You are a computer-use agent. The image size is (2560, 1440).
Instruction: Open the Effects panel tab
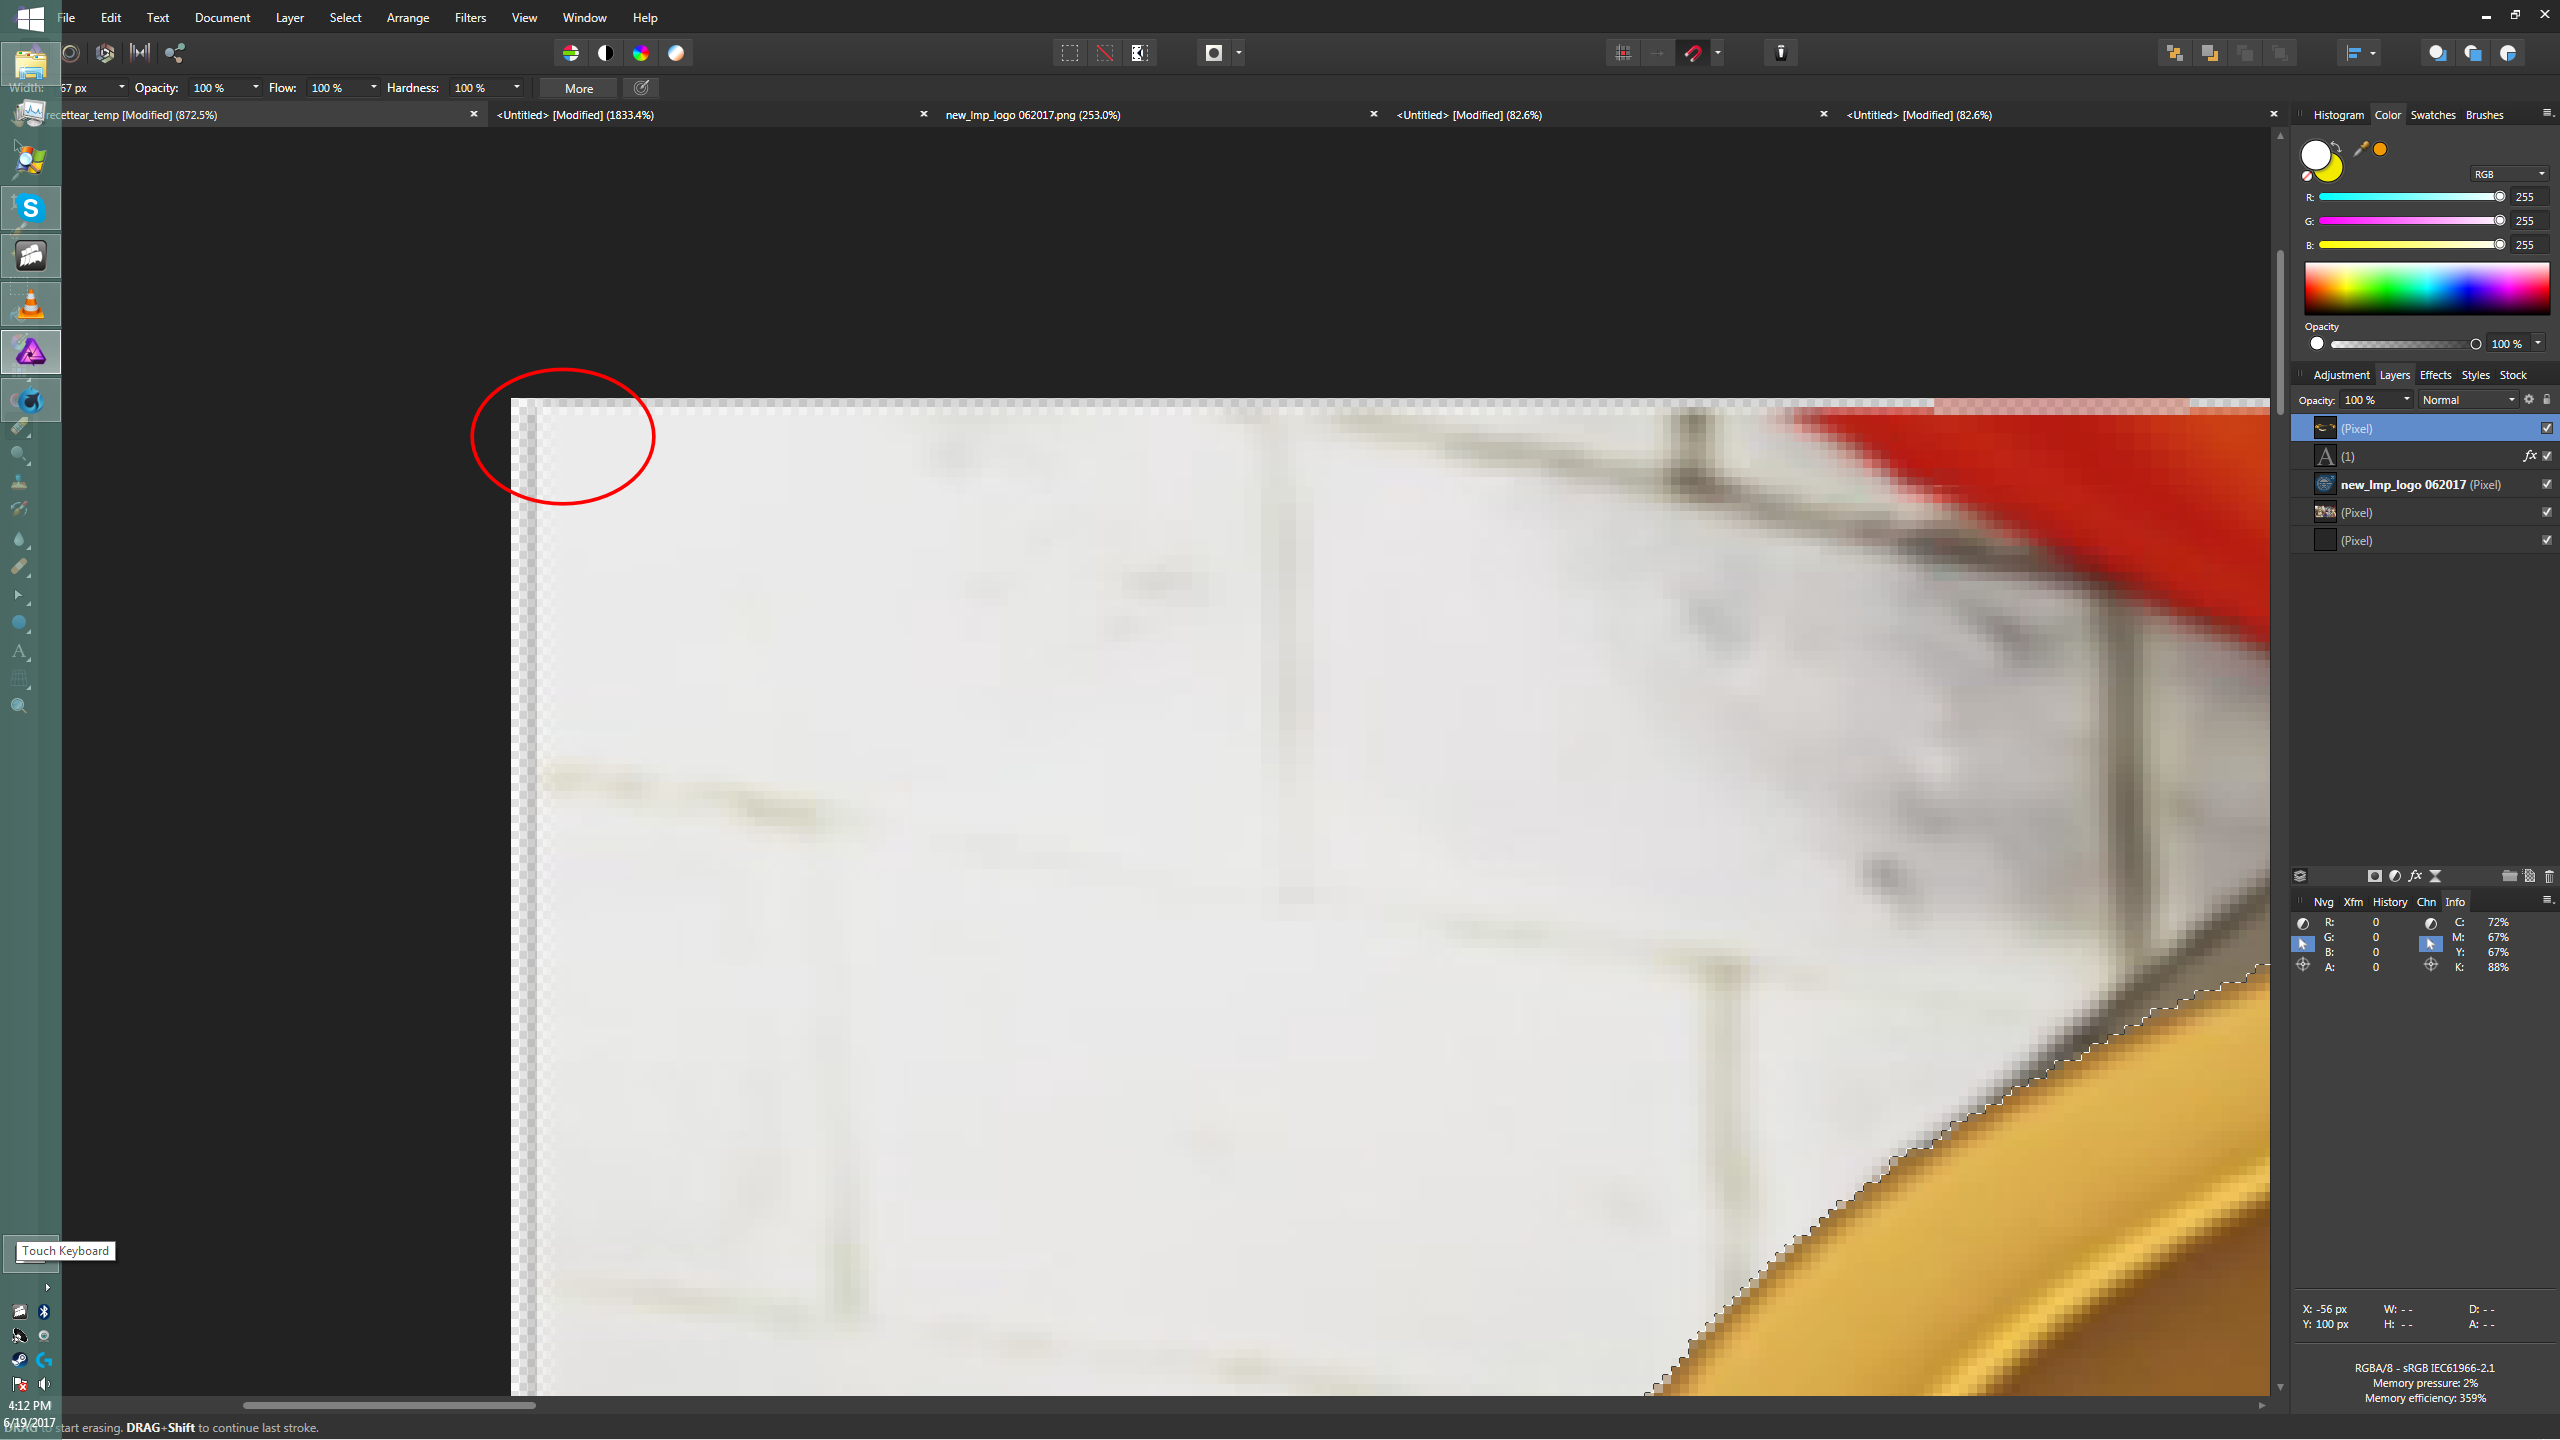(x=2435, y=375)
